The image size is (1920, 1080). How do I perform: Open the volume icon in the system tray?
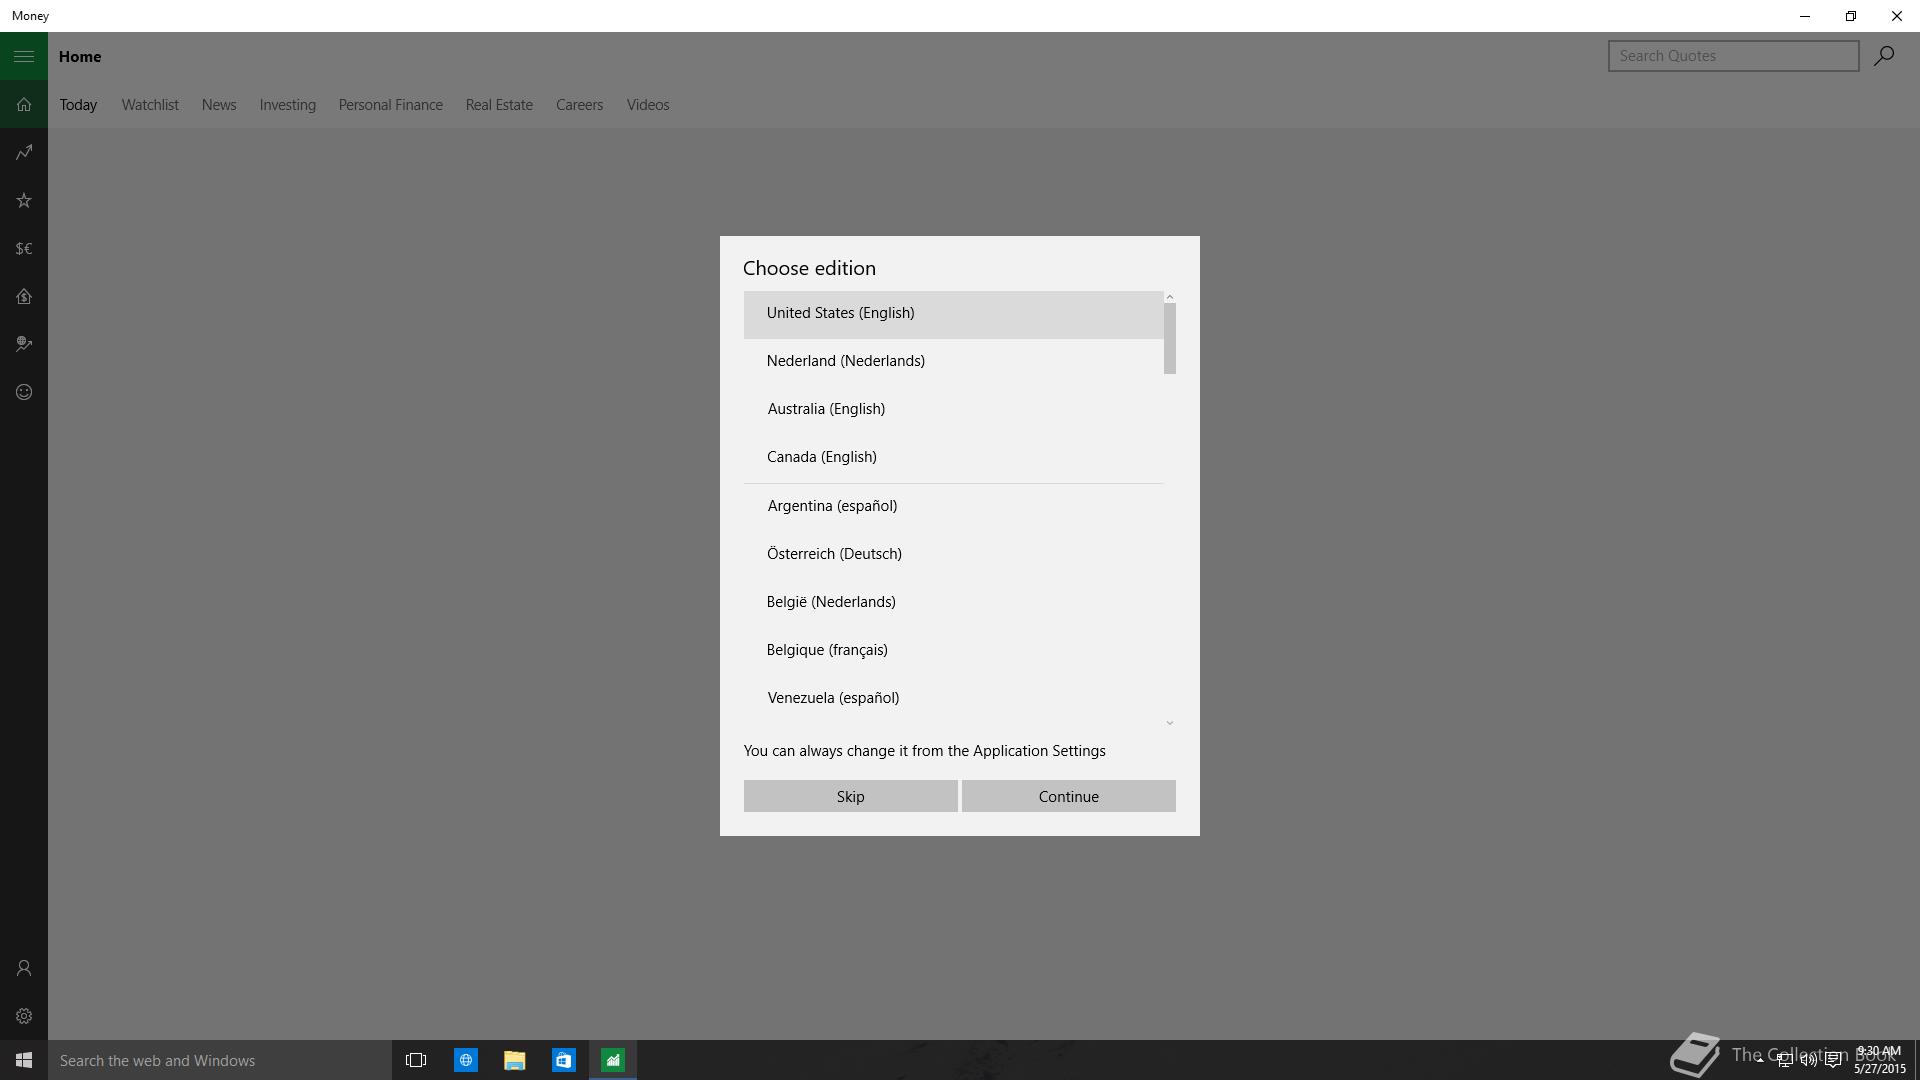tap(1808, 1061)
